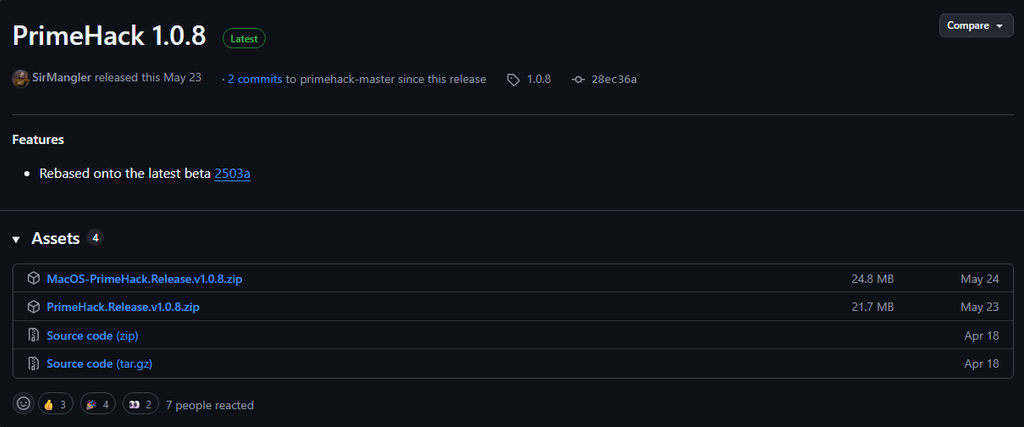This screenshot has width=1024, height=427.
Task: Download MacOS-PrimeHack.Release.v1.0.8.zip
Action: coord(144,279)
